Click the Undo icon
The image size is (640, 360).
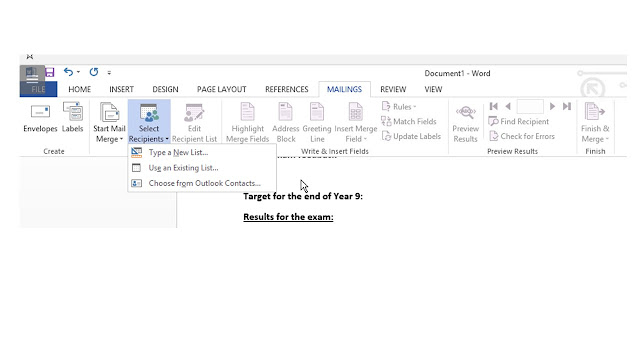(68, 72)
